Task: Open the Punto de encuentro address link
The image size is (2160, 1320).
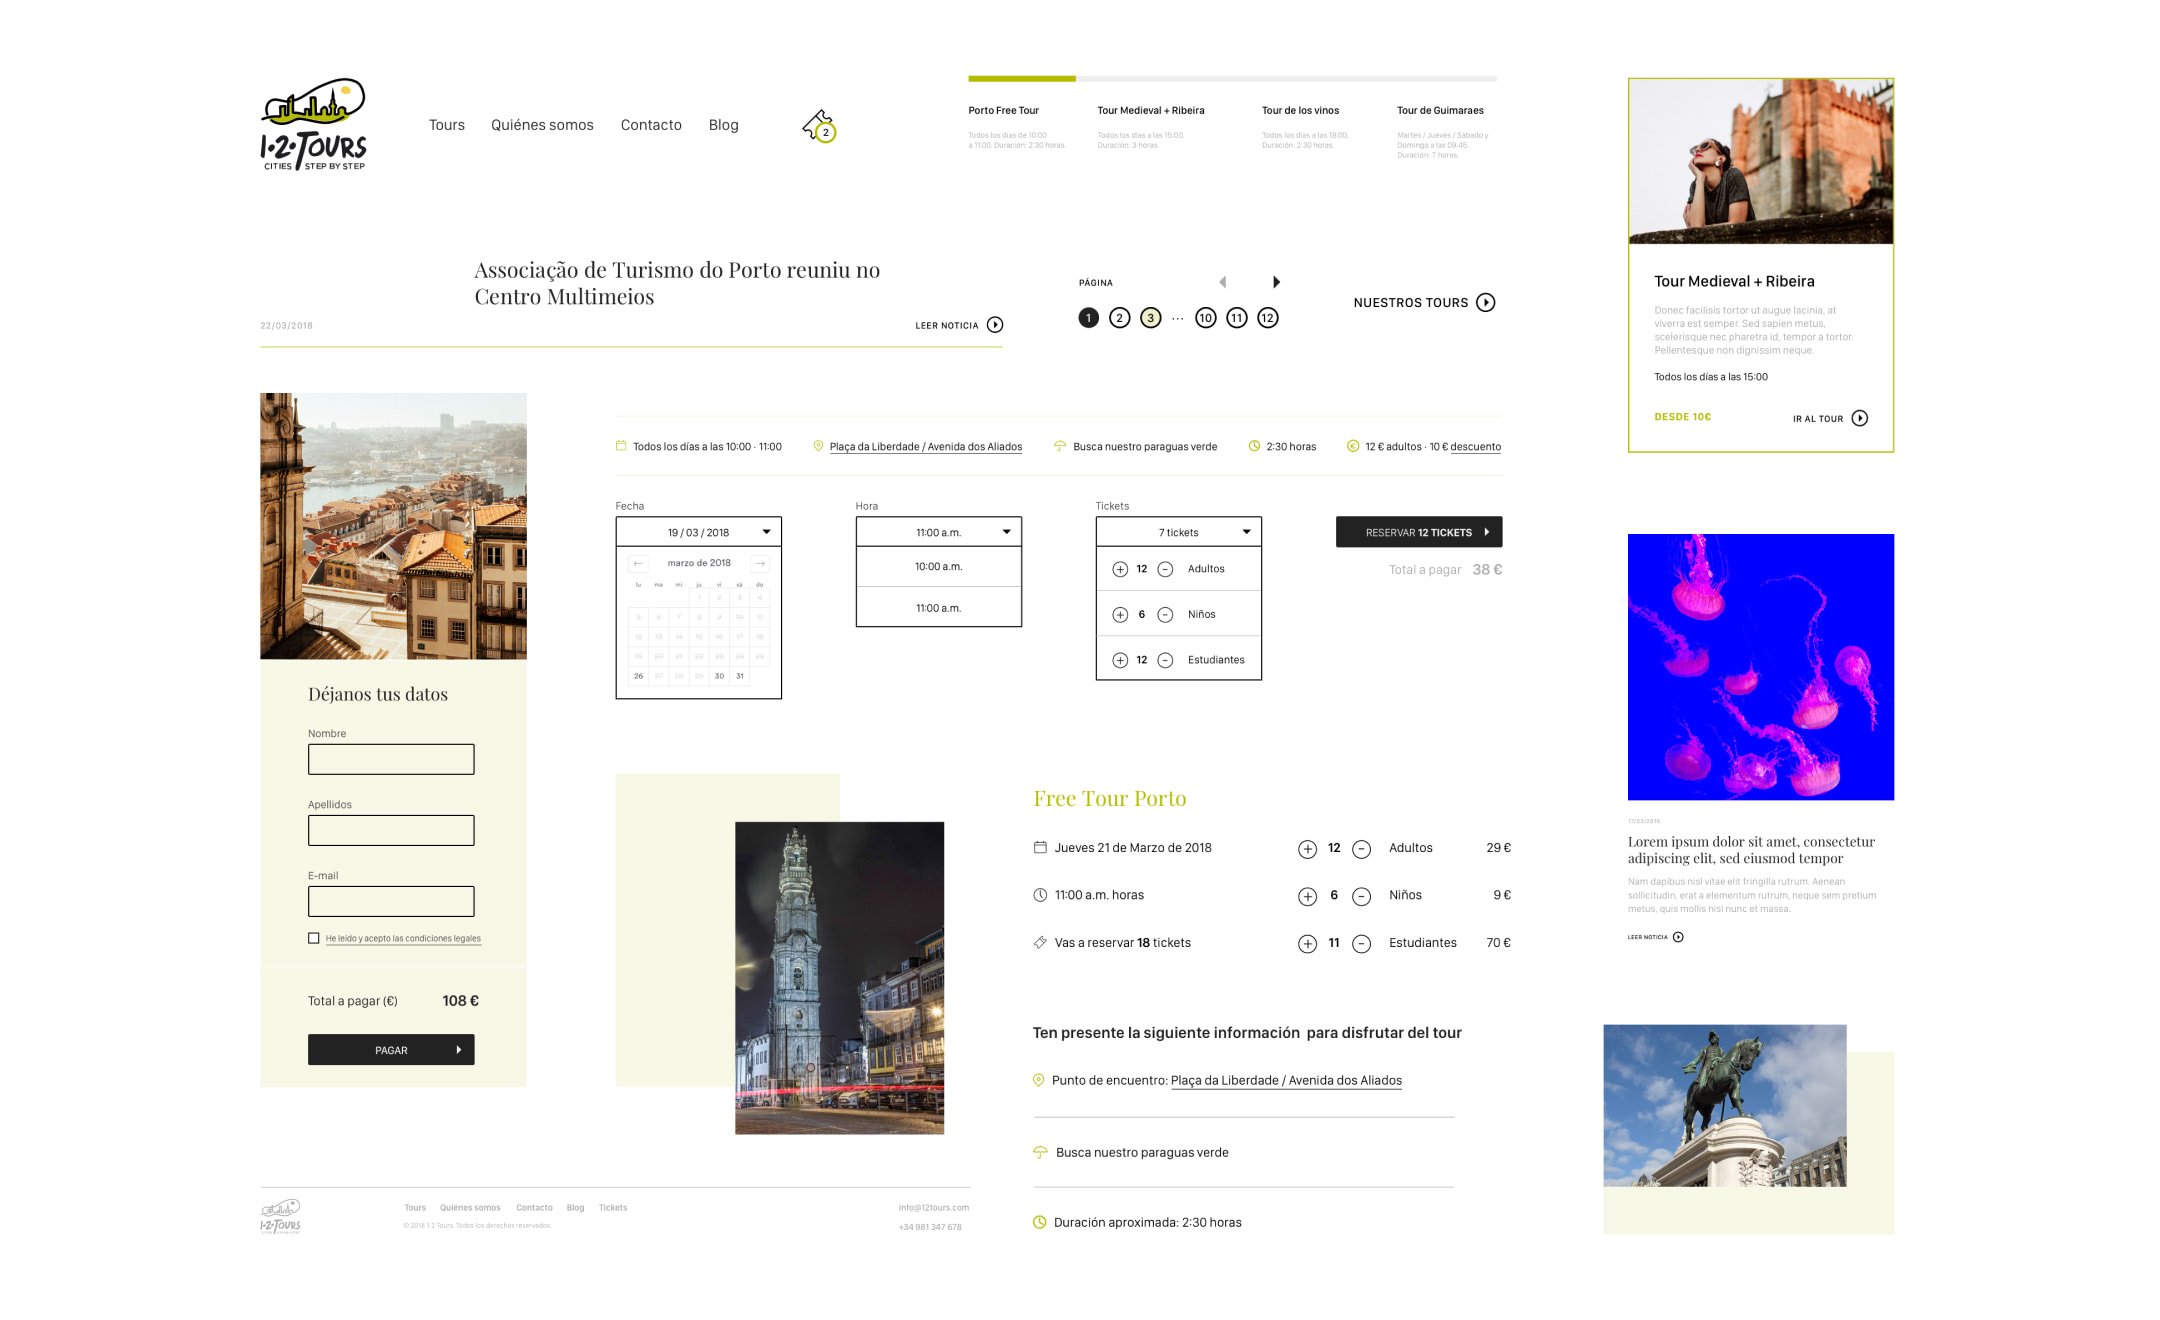Action: tap(1286, 1081)
